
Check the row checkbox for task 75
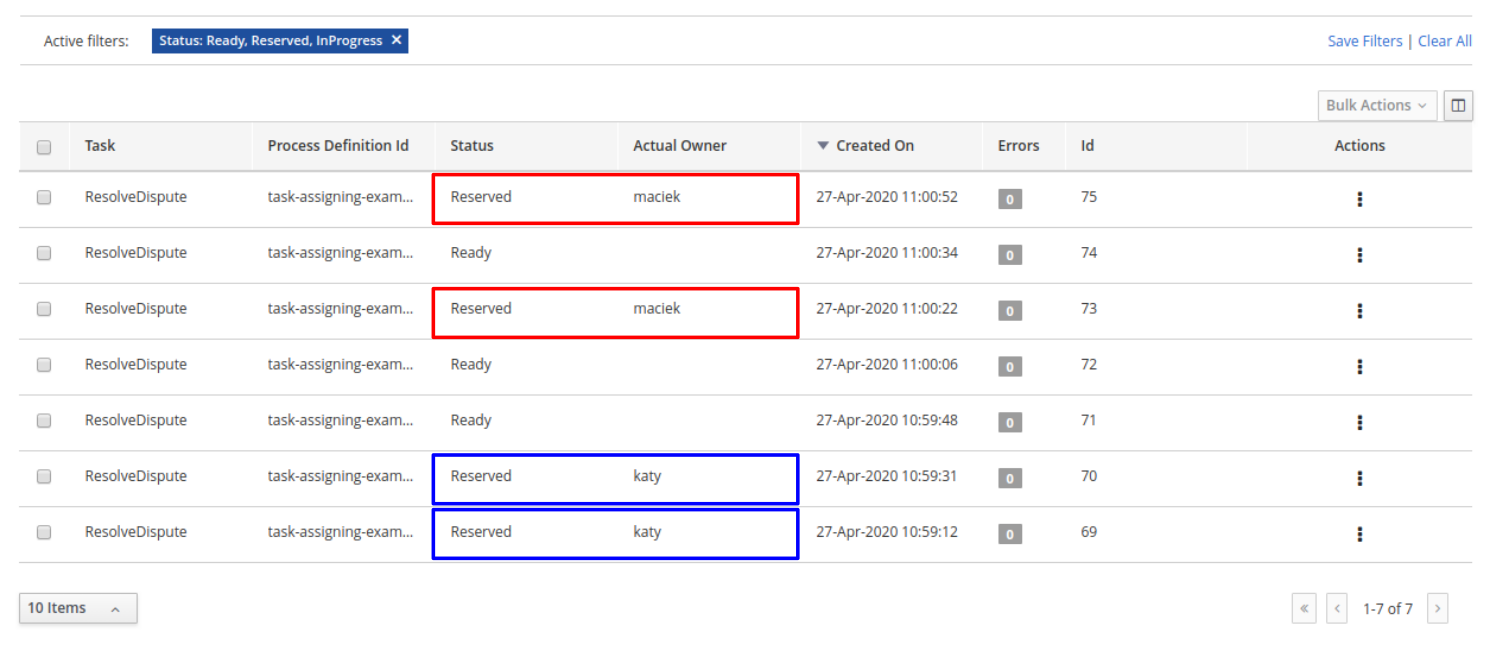pos(43,197)
